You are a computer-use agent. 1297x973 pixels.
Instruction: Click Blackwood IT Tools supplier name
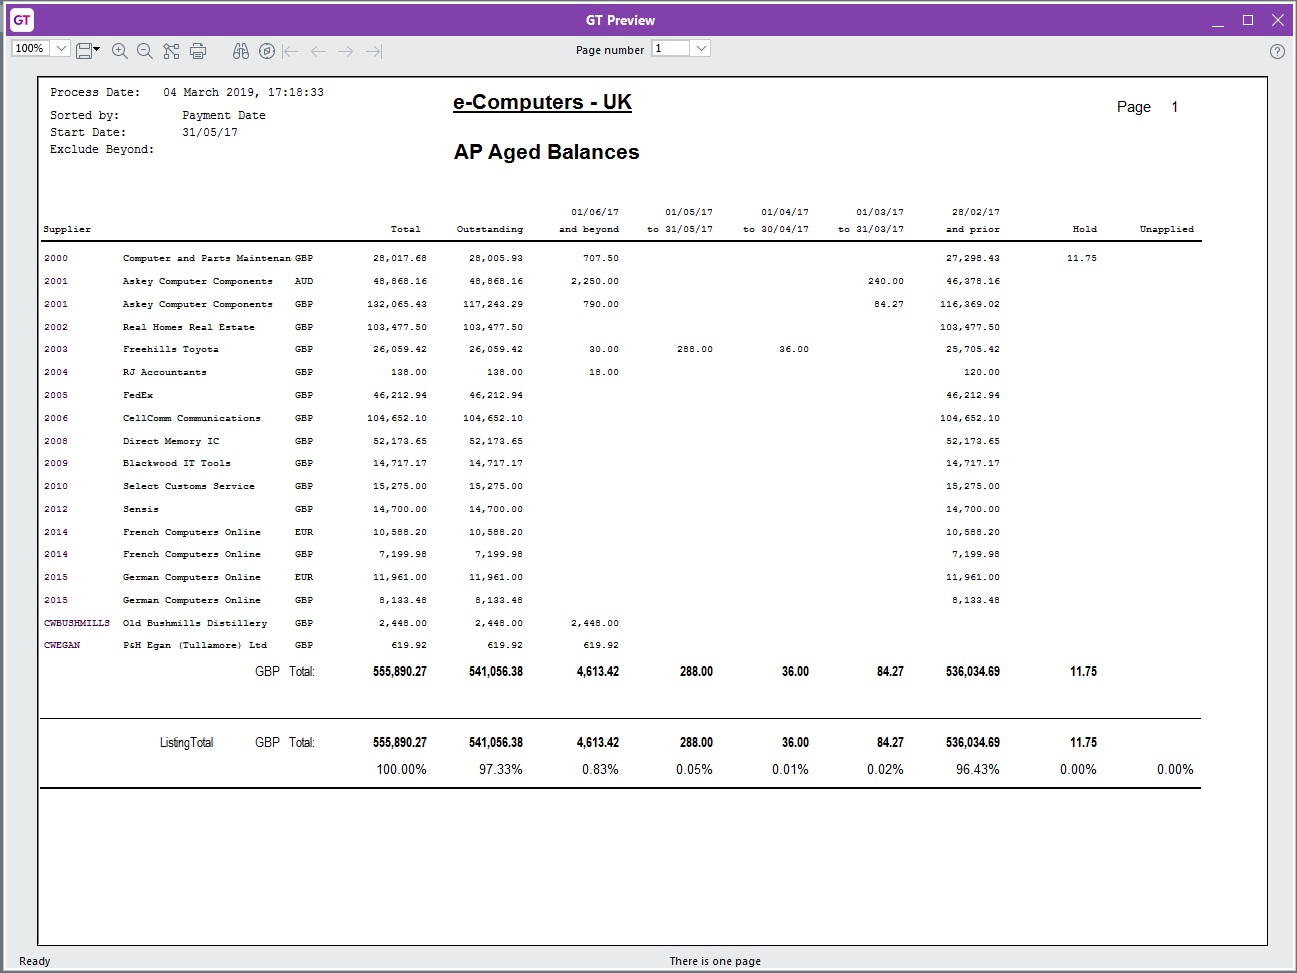[177, 463]
